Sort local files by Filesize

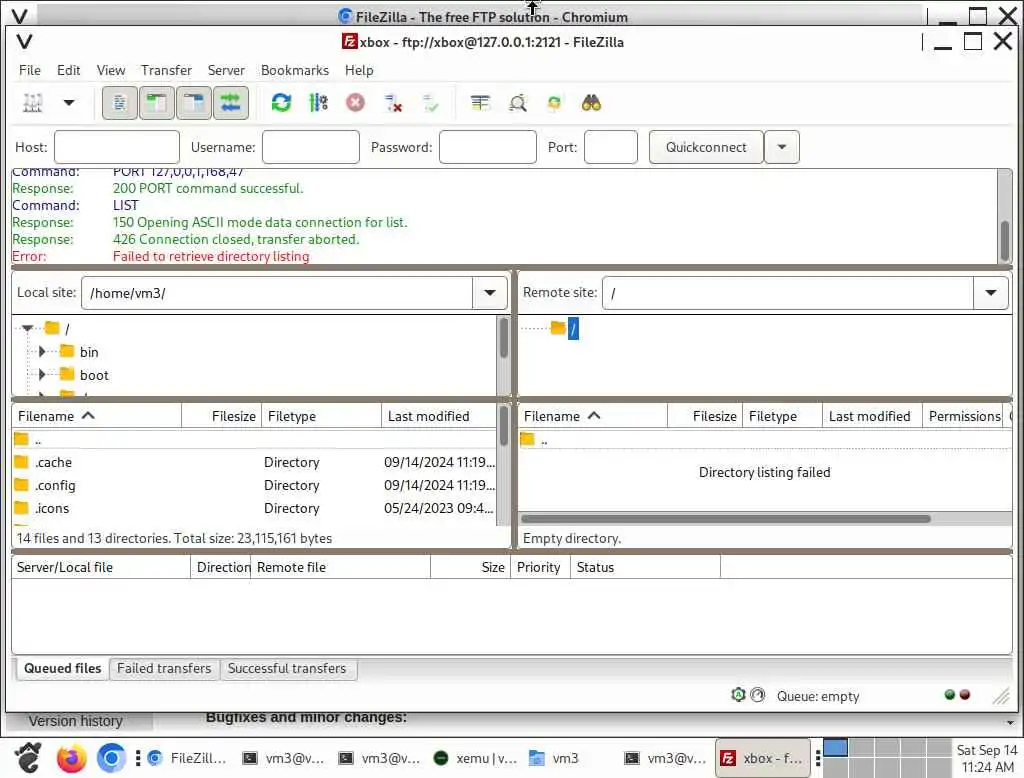pos(221,416)
